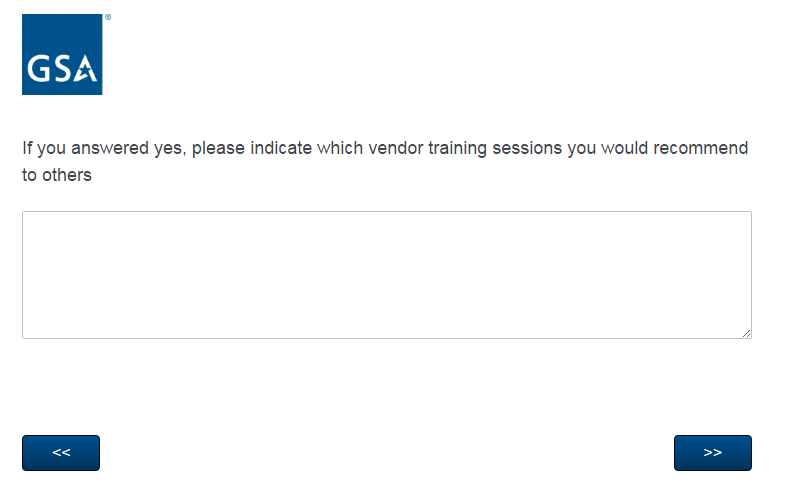Click the bottom-left area of the response text area
This screenshot has width=798, height=493.
click(35, 327)
